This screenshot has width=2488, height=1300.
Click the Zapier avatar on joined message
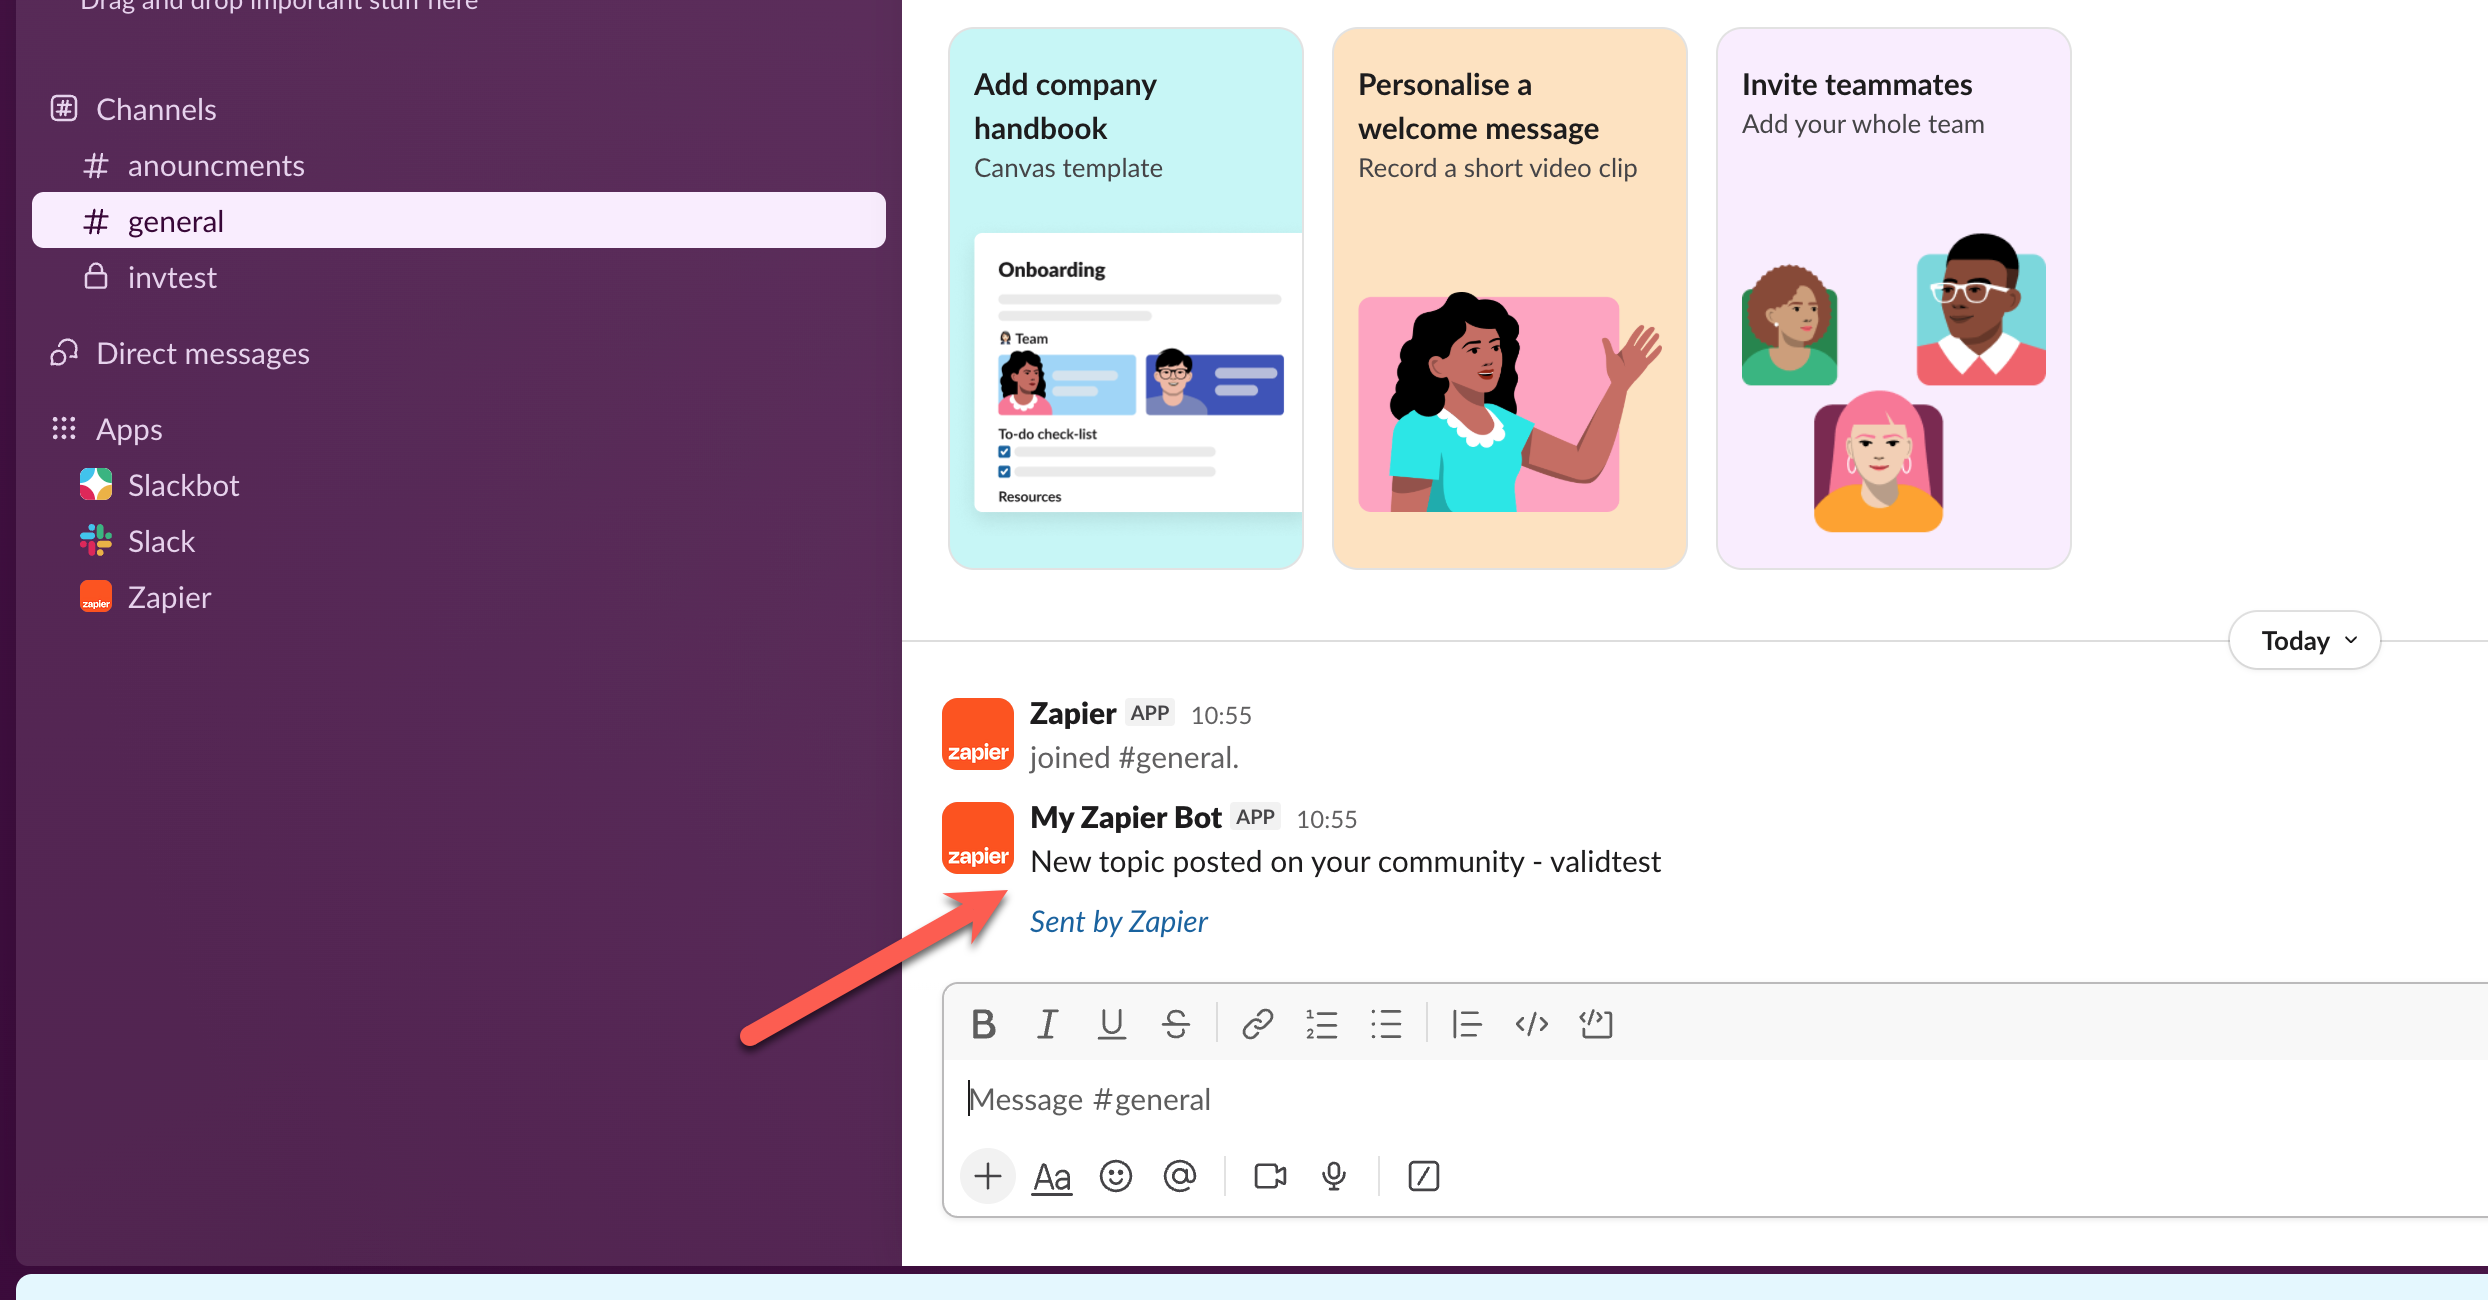(978, 734)
